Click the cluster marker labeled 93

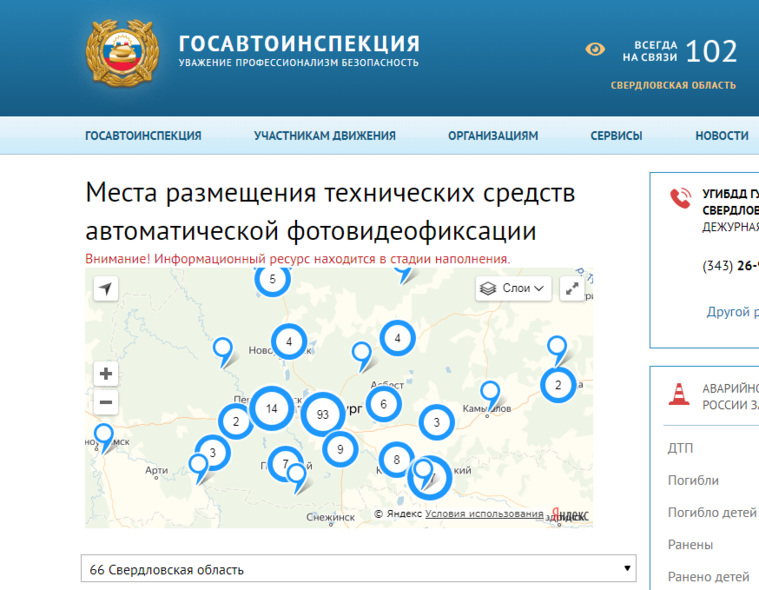pyautogui.click(x=323, y=414)
